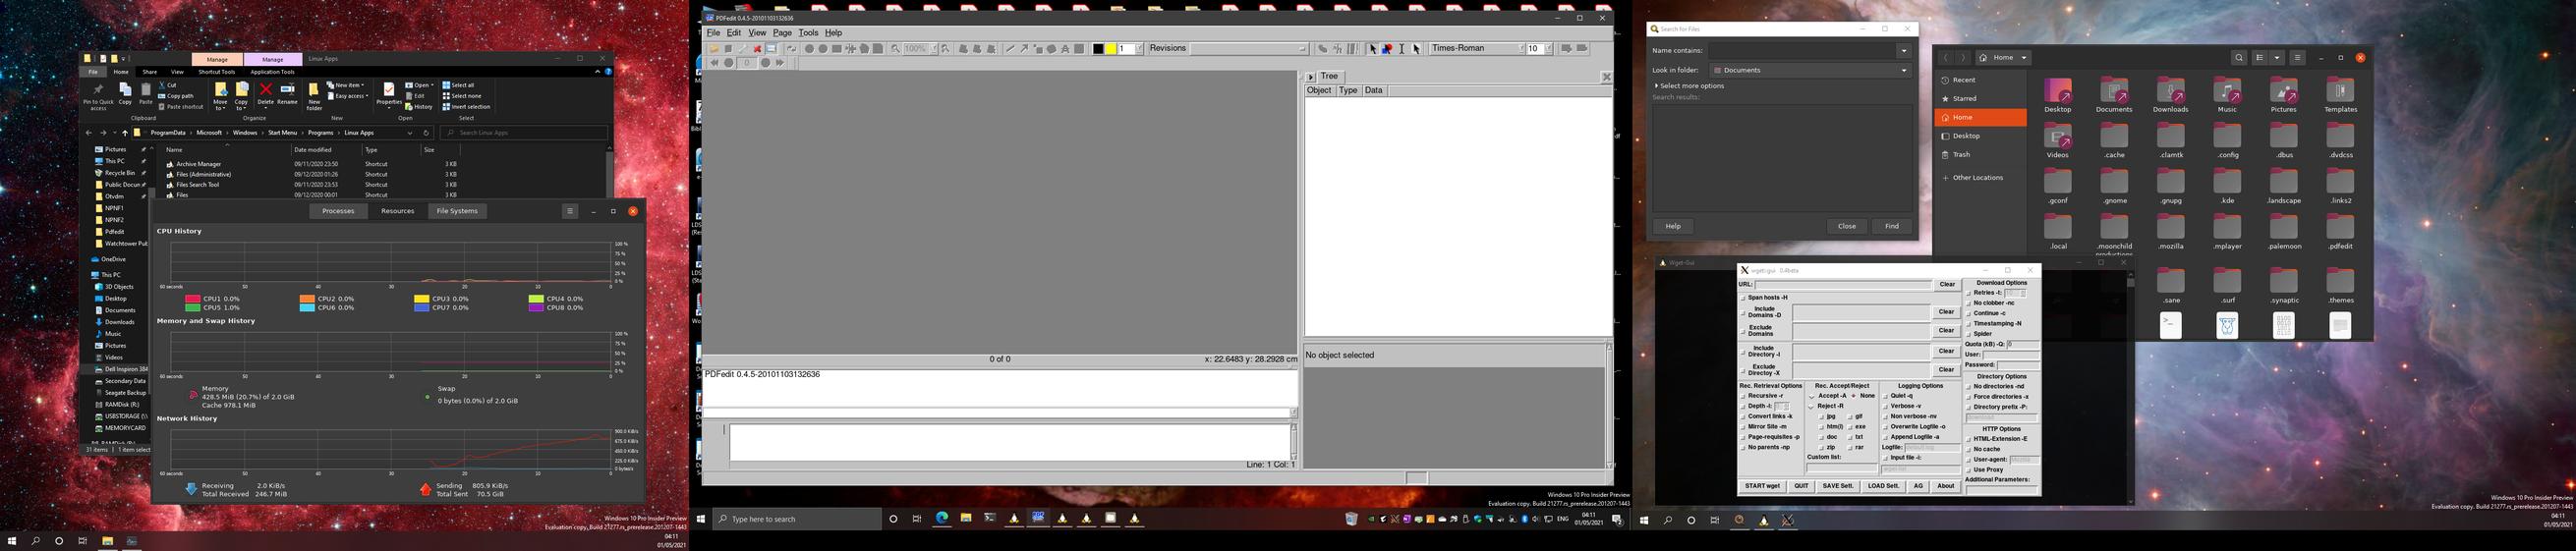2576x551 pixels.
Task: Click the open file icon in PDFedit
Action: tap(714, 49)
